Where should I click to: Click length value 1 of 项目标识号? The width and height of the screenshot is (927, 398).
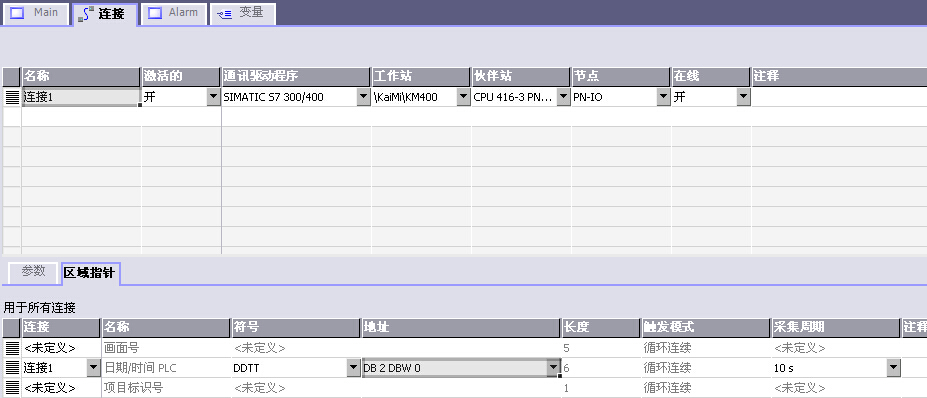click(601, 388)
